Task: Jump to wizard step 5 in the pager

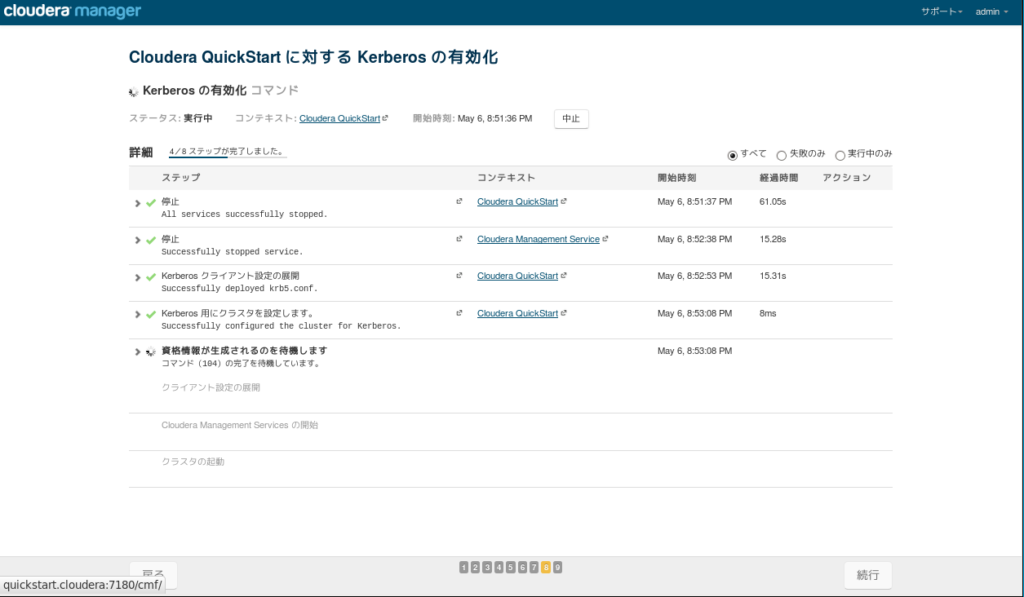Action: pyautogui.click(x=511, y=568)
